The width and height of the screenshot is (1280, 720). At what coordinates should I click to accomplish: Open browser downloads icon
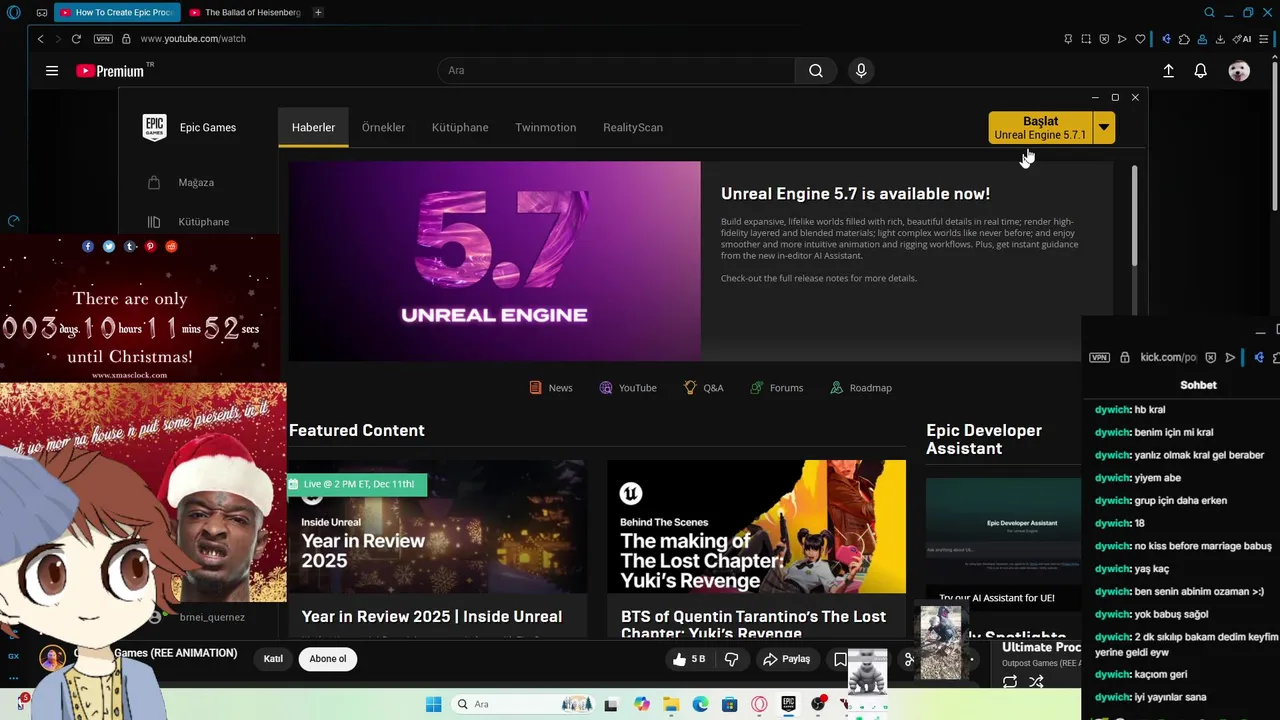pos(1219,39)
